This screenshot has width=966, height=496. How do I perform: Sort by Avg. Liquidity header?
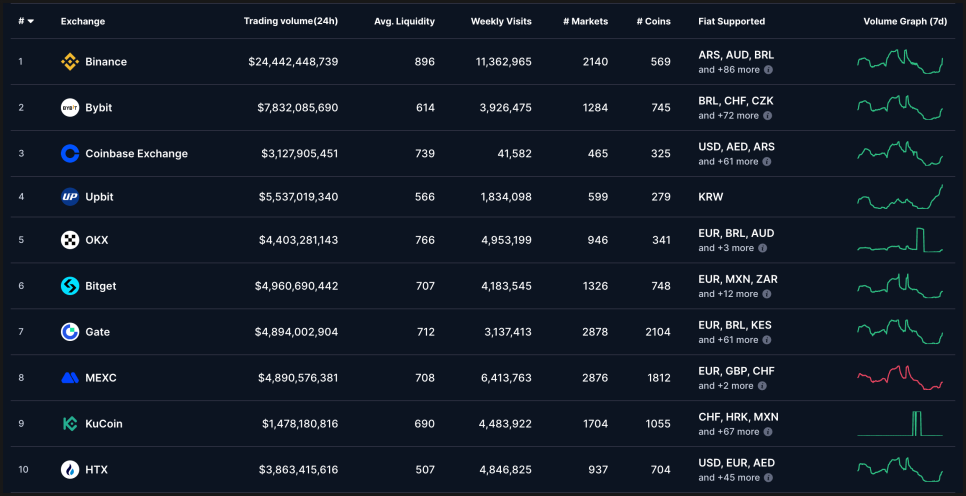click(404, 22)
